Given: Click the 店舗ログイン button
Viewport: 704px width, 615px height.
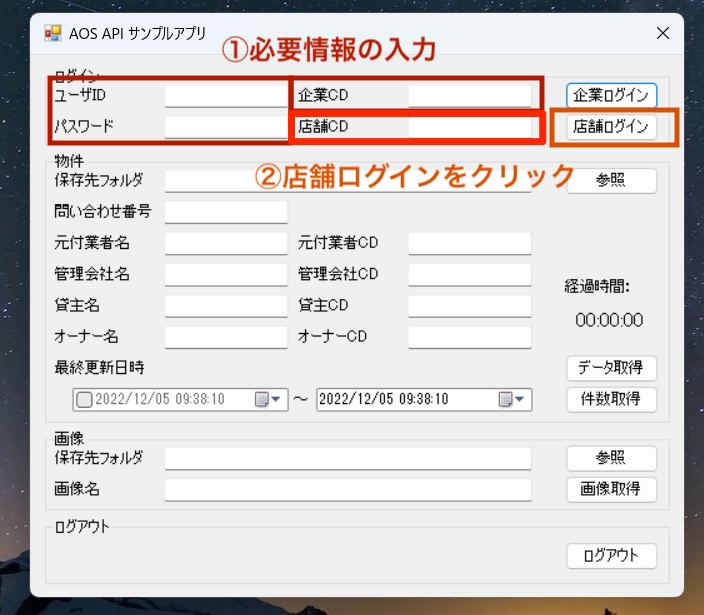Looking at the screenshot, I should point(611,127).
